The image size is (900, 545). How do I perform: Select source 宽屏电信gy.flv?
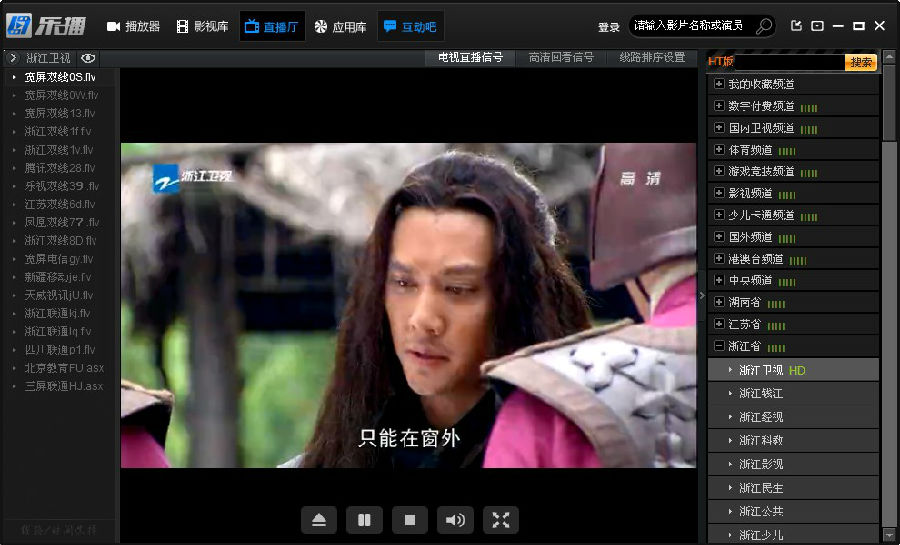(x=61, y=259)
